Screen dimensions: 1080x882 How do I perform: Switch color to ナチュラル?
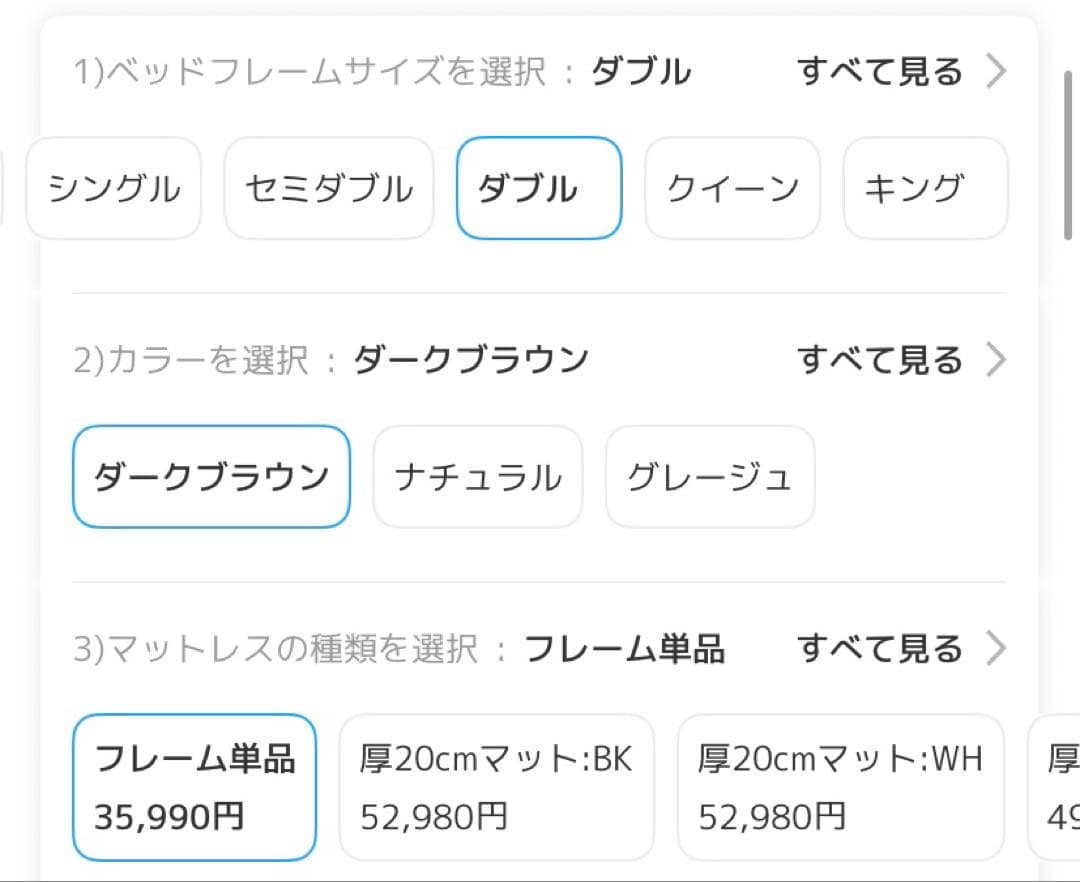(x=477, y=476)
